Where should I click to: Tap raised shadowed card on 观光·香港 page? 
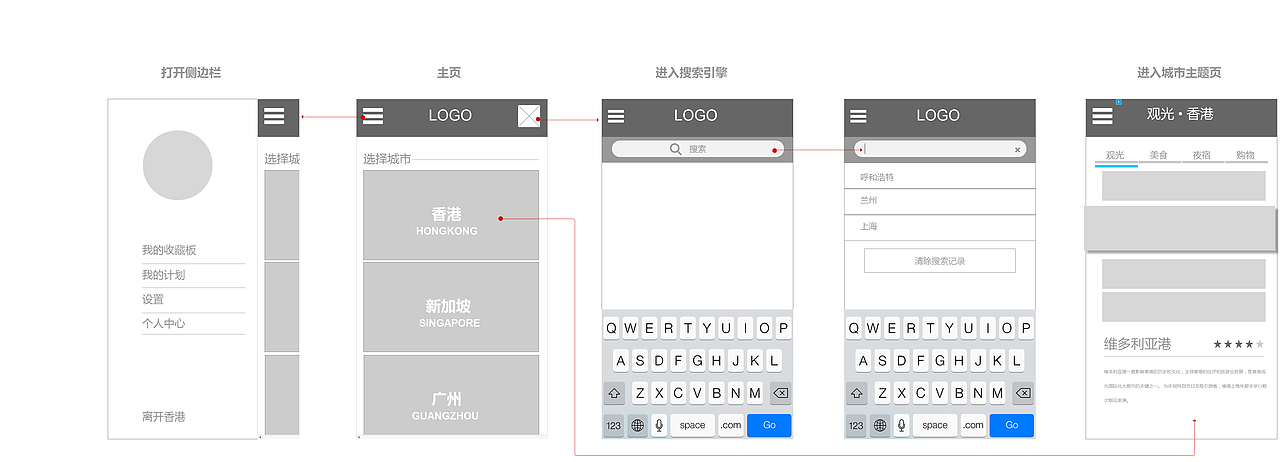tap(1180, 229)
